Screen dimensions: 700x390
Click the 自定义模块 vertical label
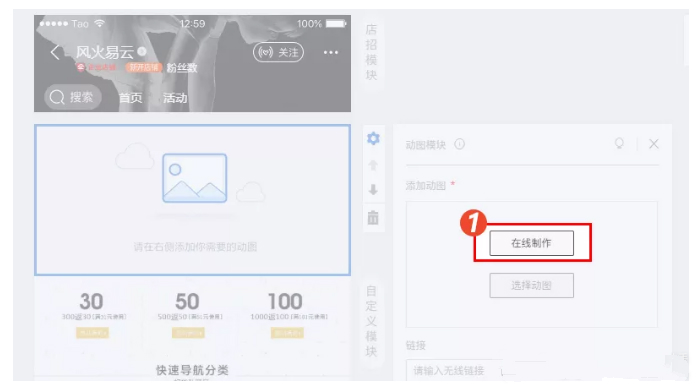pyautogui.click(x=371, y=321)
